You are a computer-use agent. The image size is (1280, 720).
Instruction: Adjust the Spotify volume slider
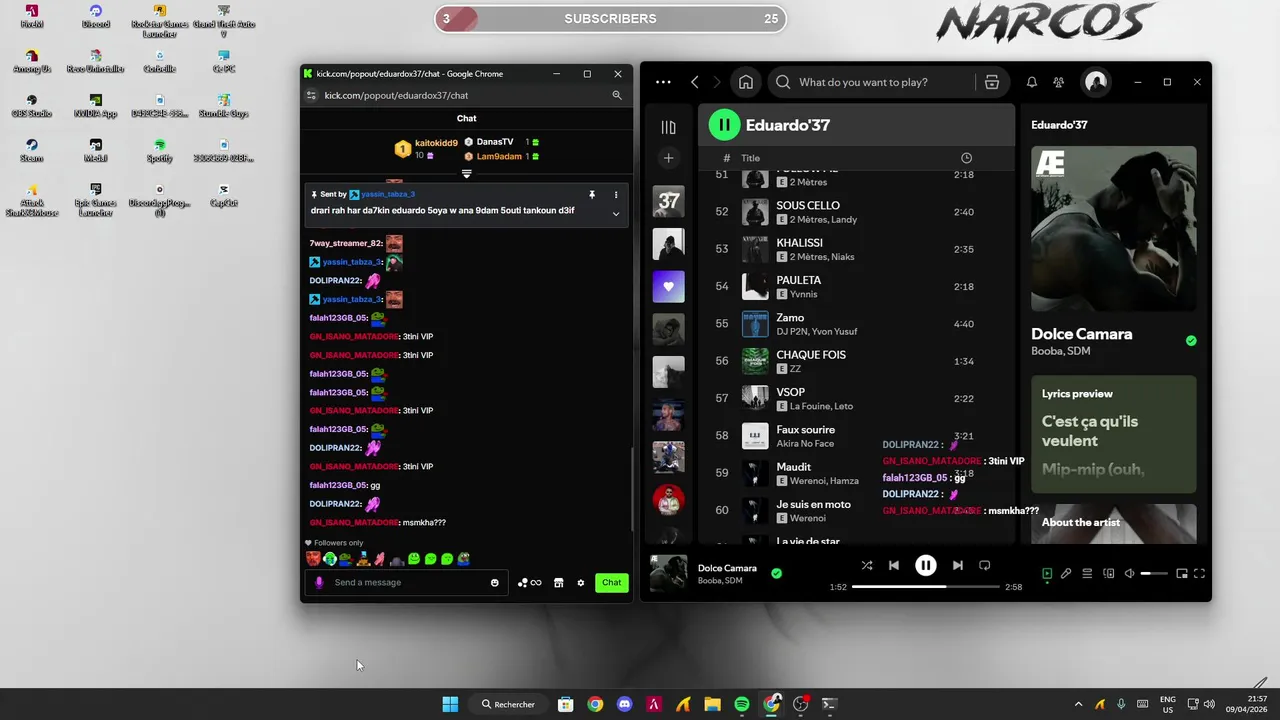point(1154,574)
